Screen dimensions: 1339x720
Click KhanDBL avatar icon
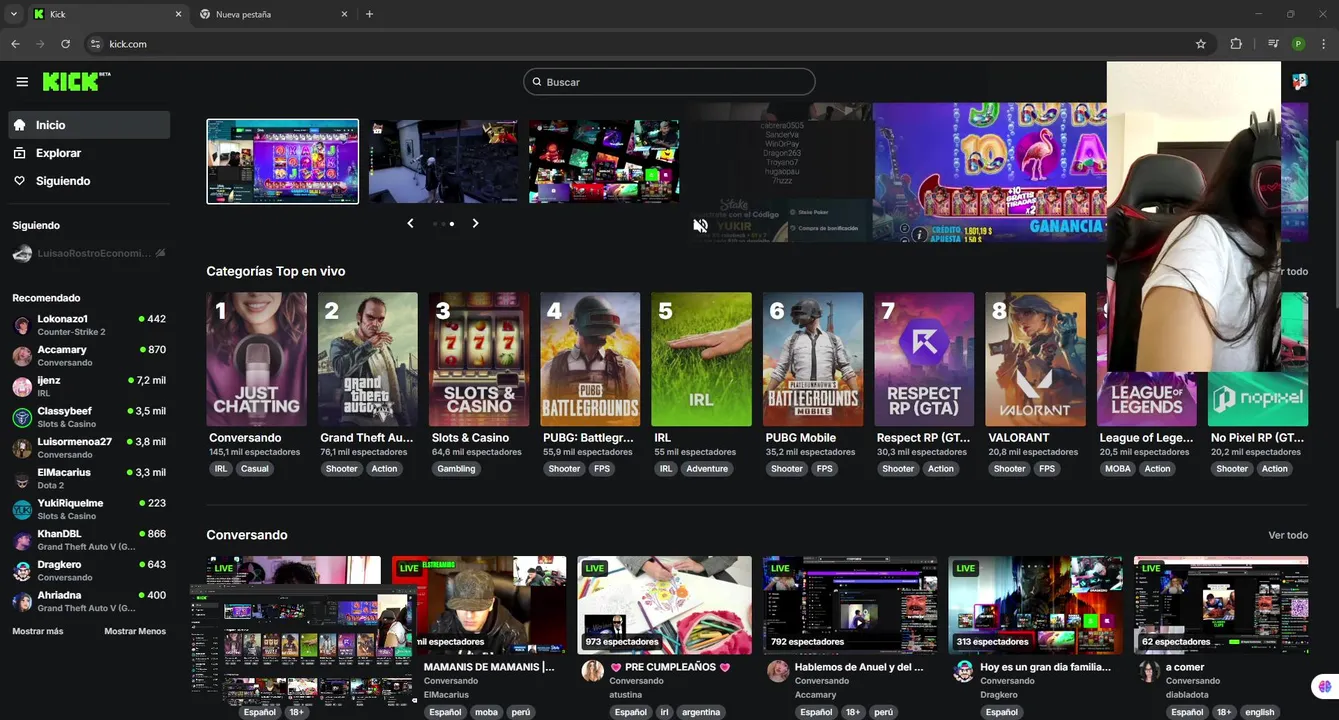(22, 541)
